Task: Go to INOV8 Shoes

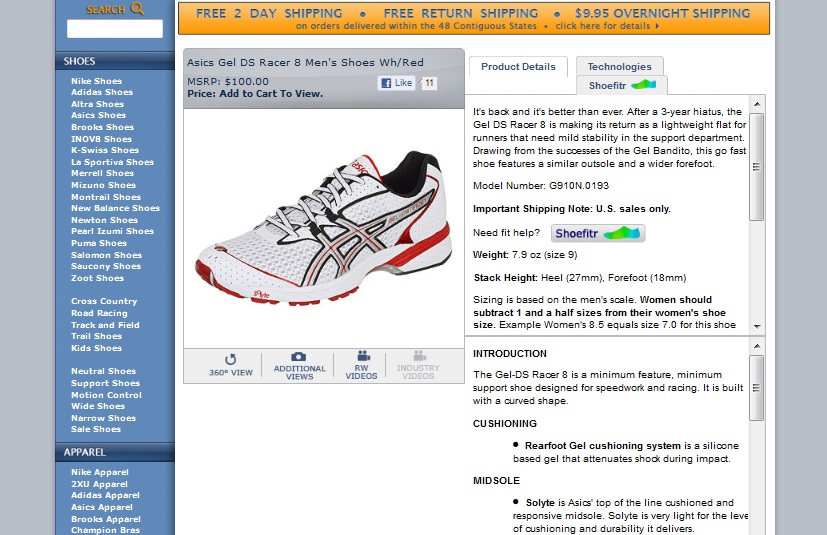Action: click(101, 139)
